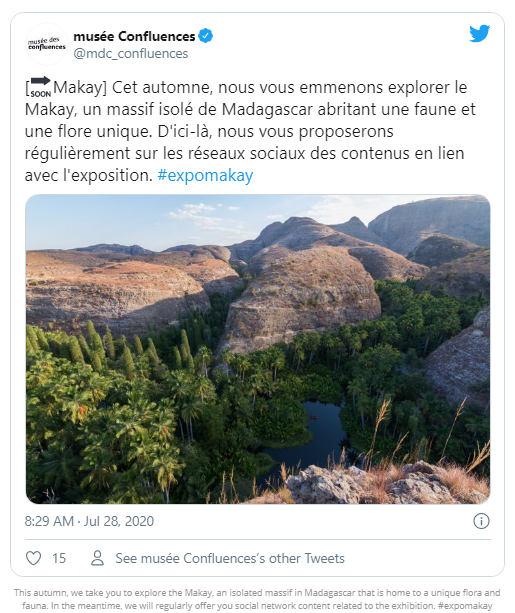Open the tweet info circle icon

481,521
